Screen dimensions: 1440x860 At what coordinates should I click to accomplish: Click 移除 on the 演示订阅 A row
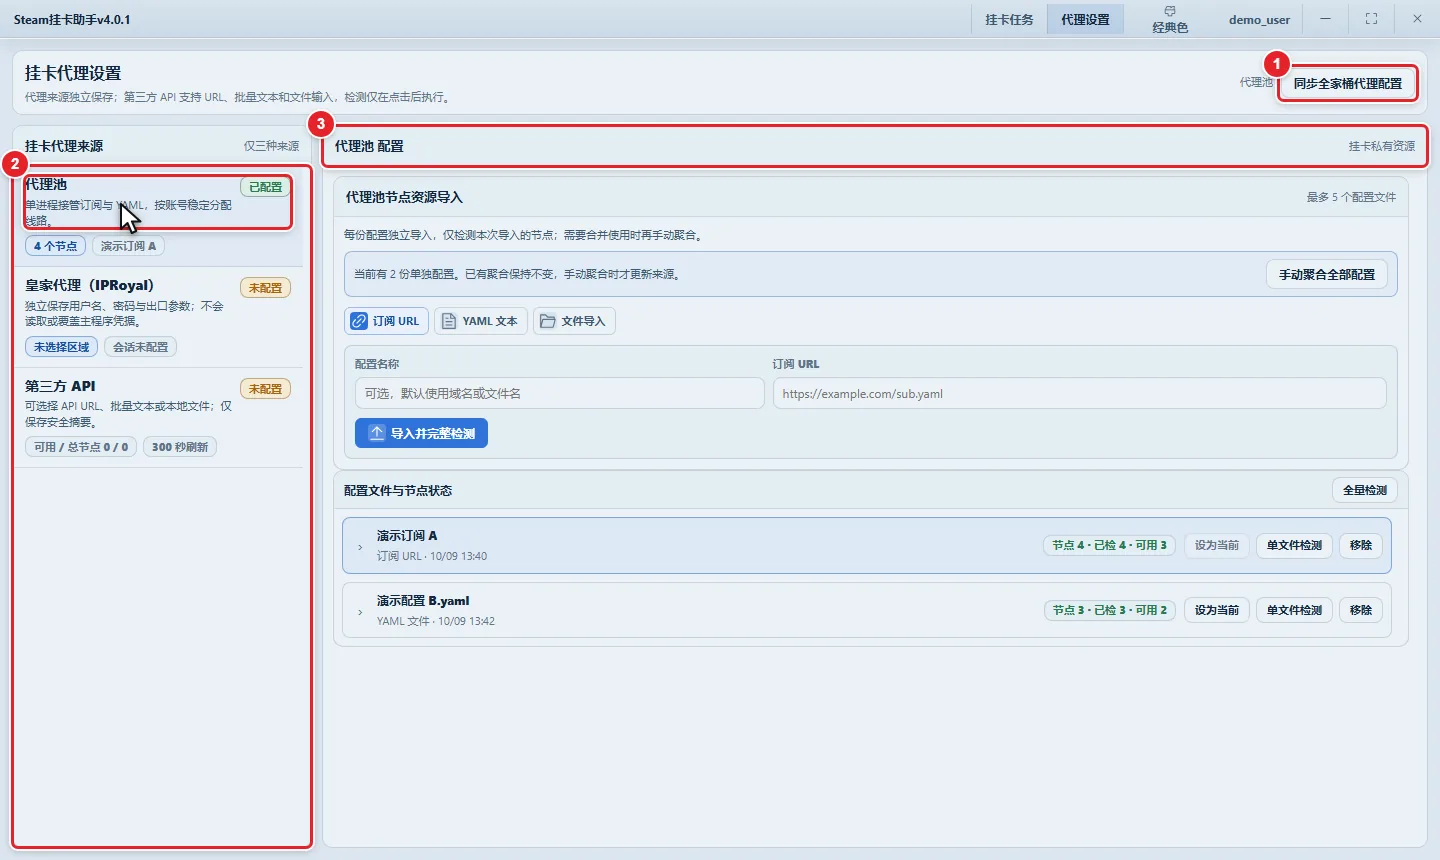point(1361,545)
